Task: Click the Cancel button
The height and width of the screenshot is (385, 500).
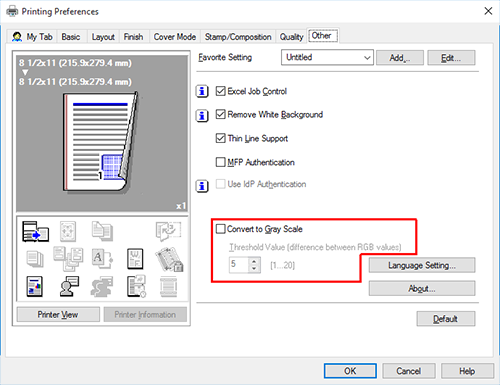Action: point(409,371)
